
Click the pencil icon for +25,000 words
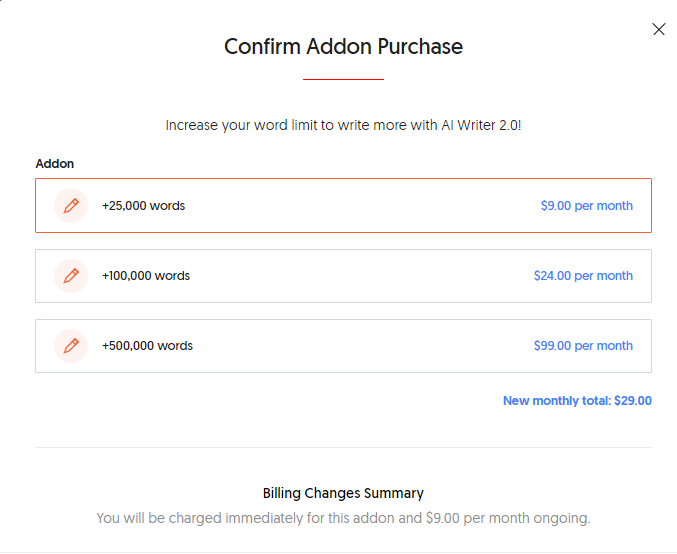coord(71,206)
